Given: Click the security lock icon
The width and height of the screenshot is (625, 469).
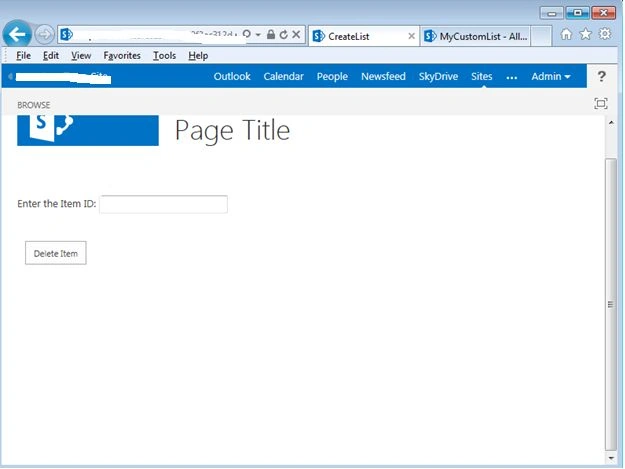Looking at the screenshot, I should point(271,34).
